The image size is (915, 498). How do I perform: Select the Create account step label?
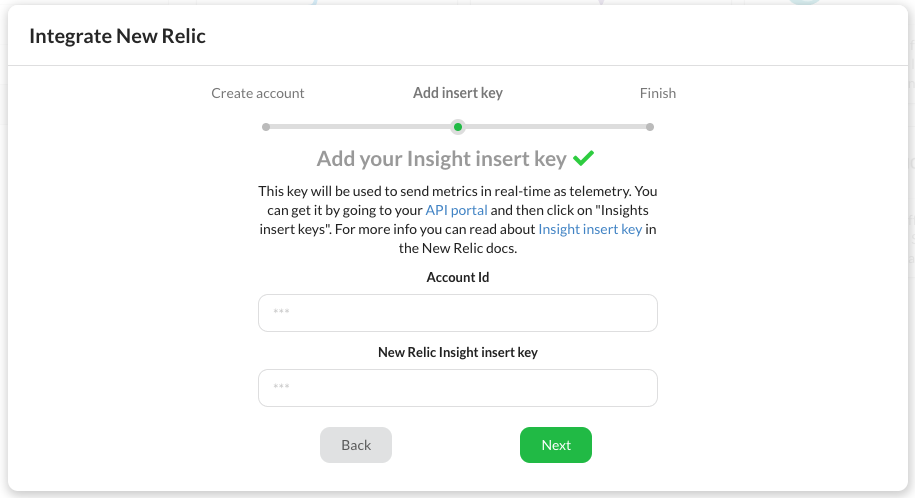258,93
